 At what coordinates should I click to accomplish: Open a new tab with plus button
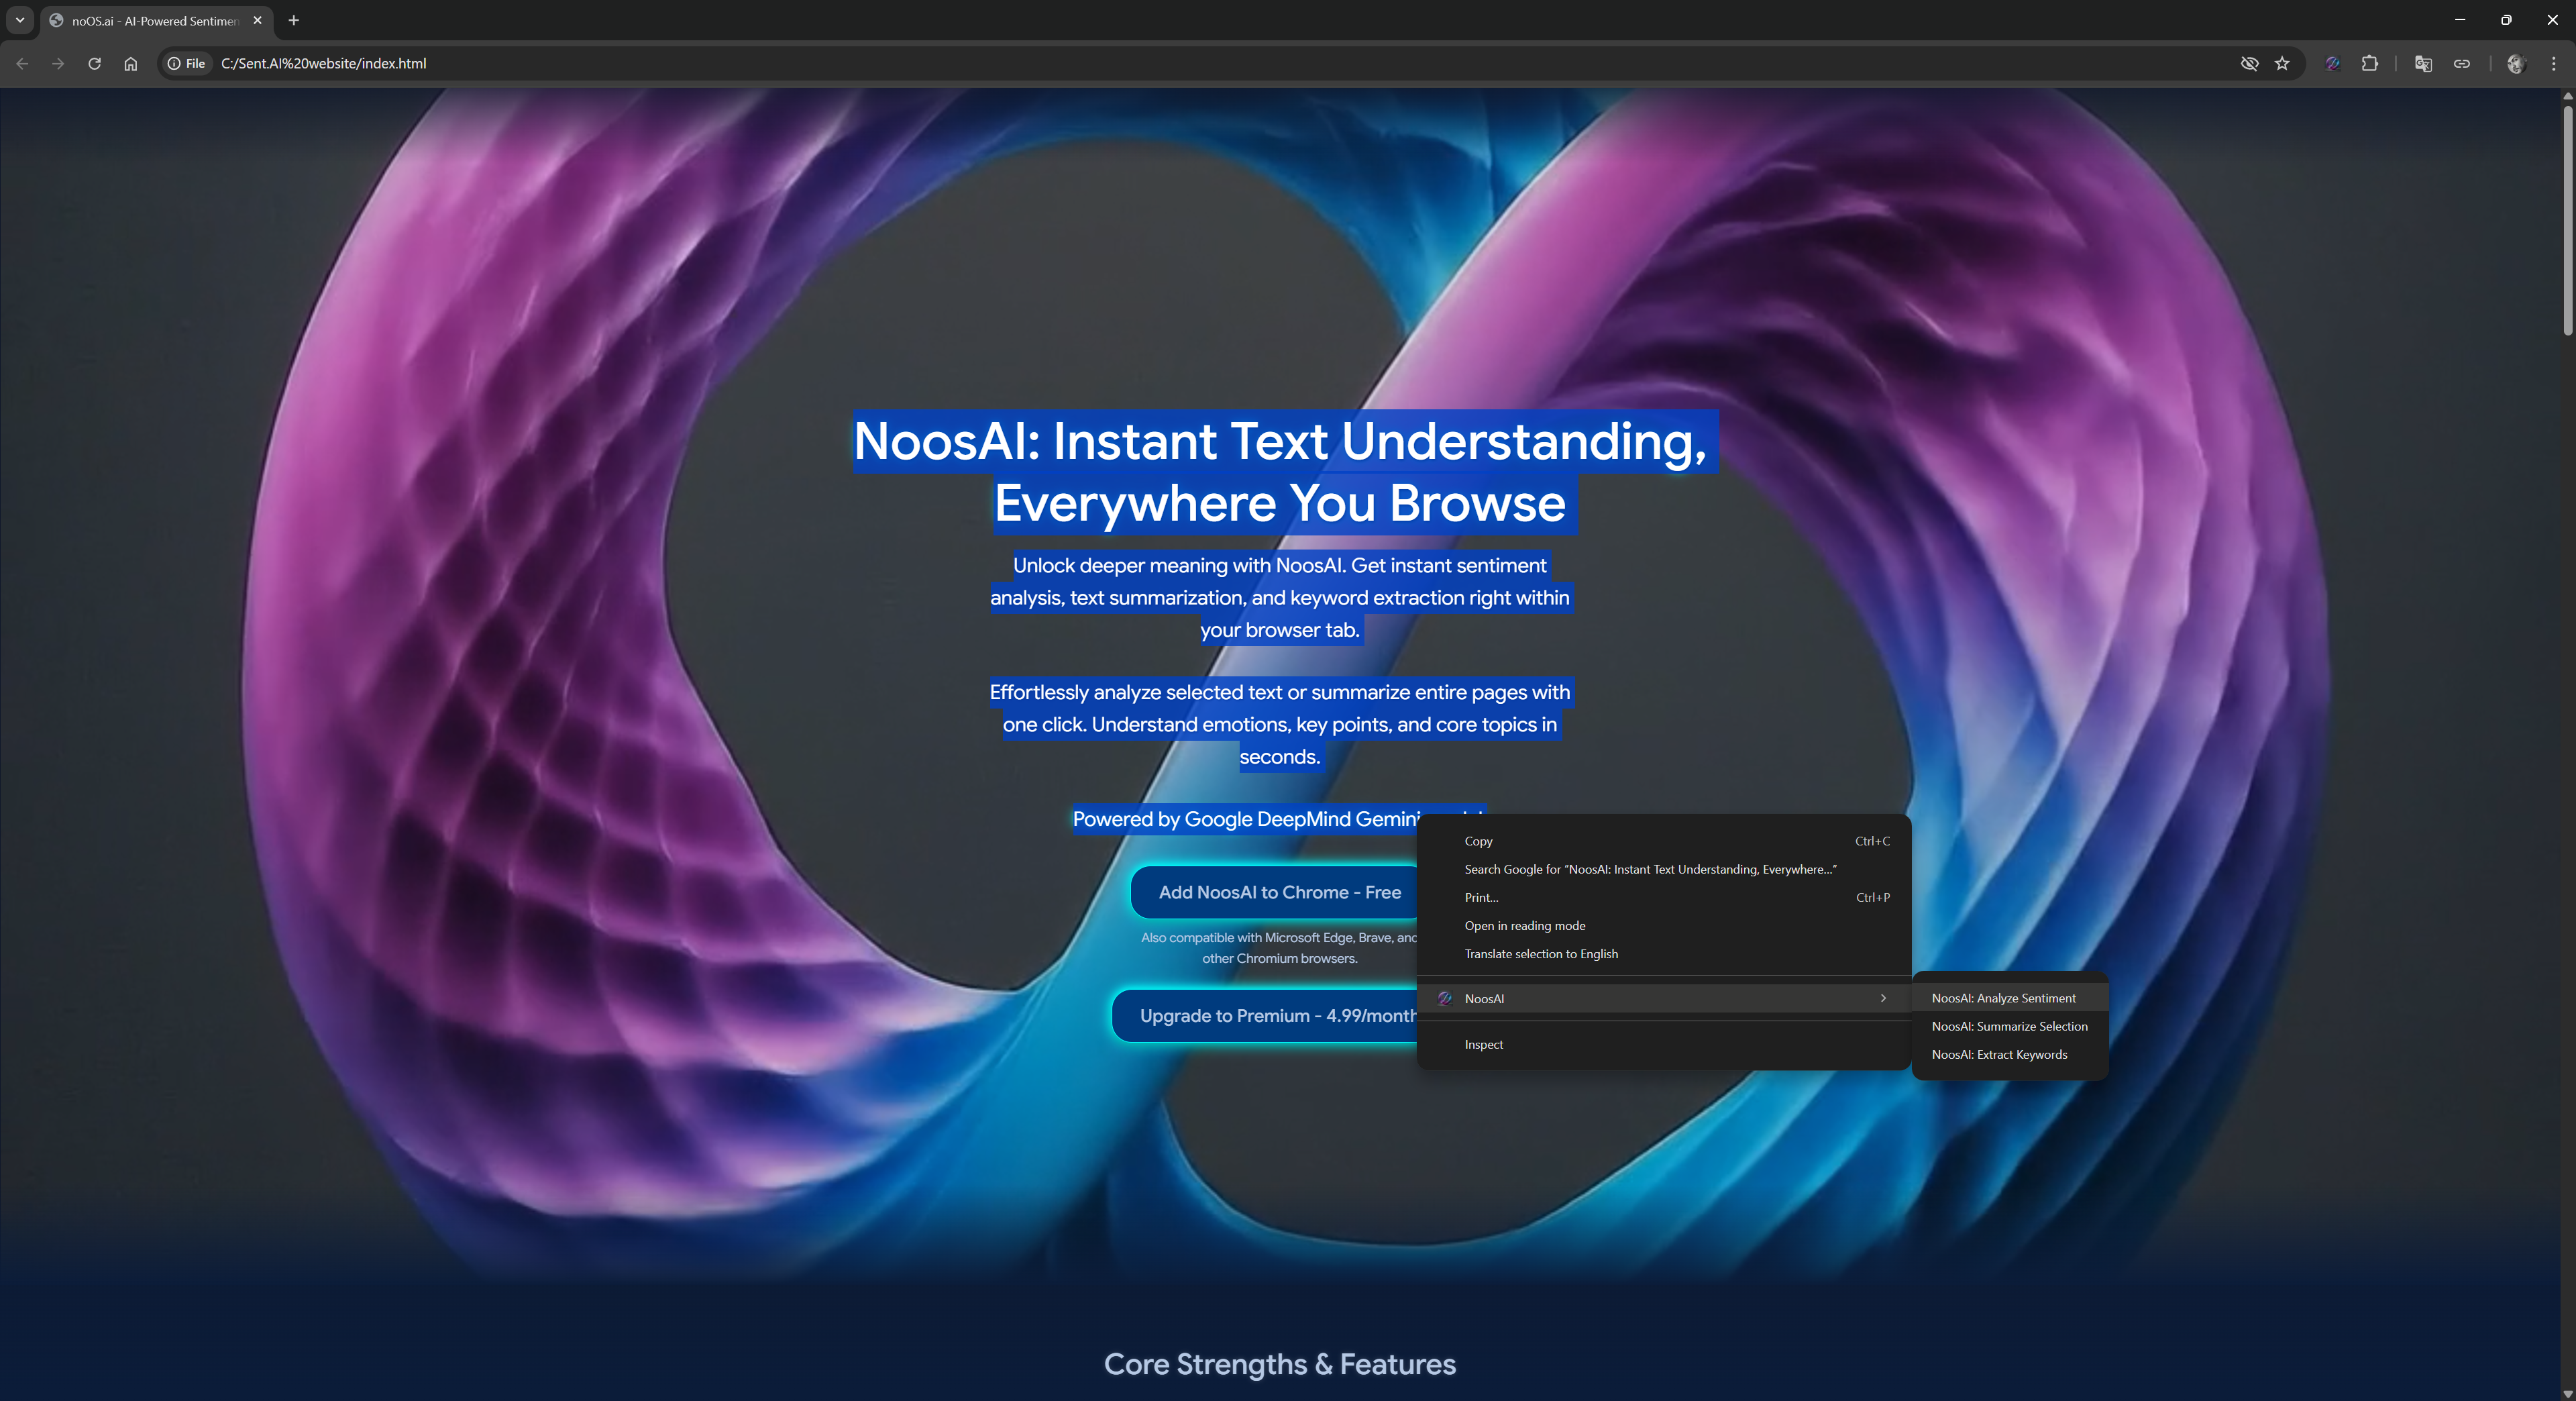tap(293, 20)
